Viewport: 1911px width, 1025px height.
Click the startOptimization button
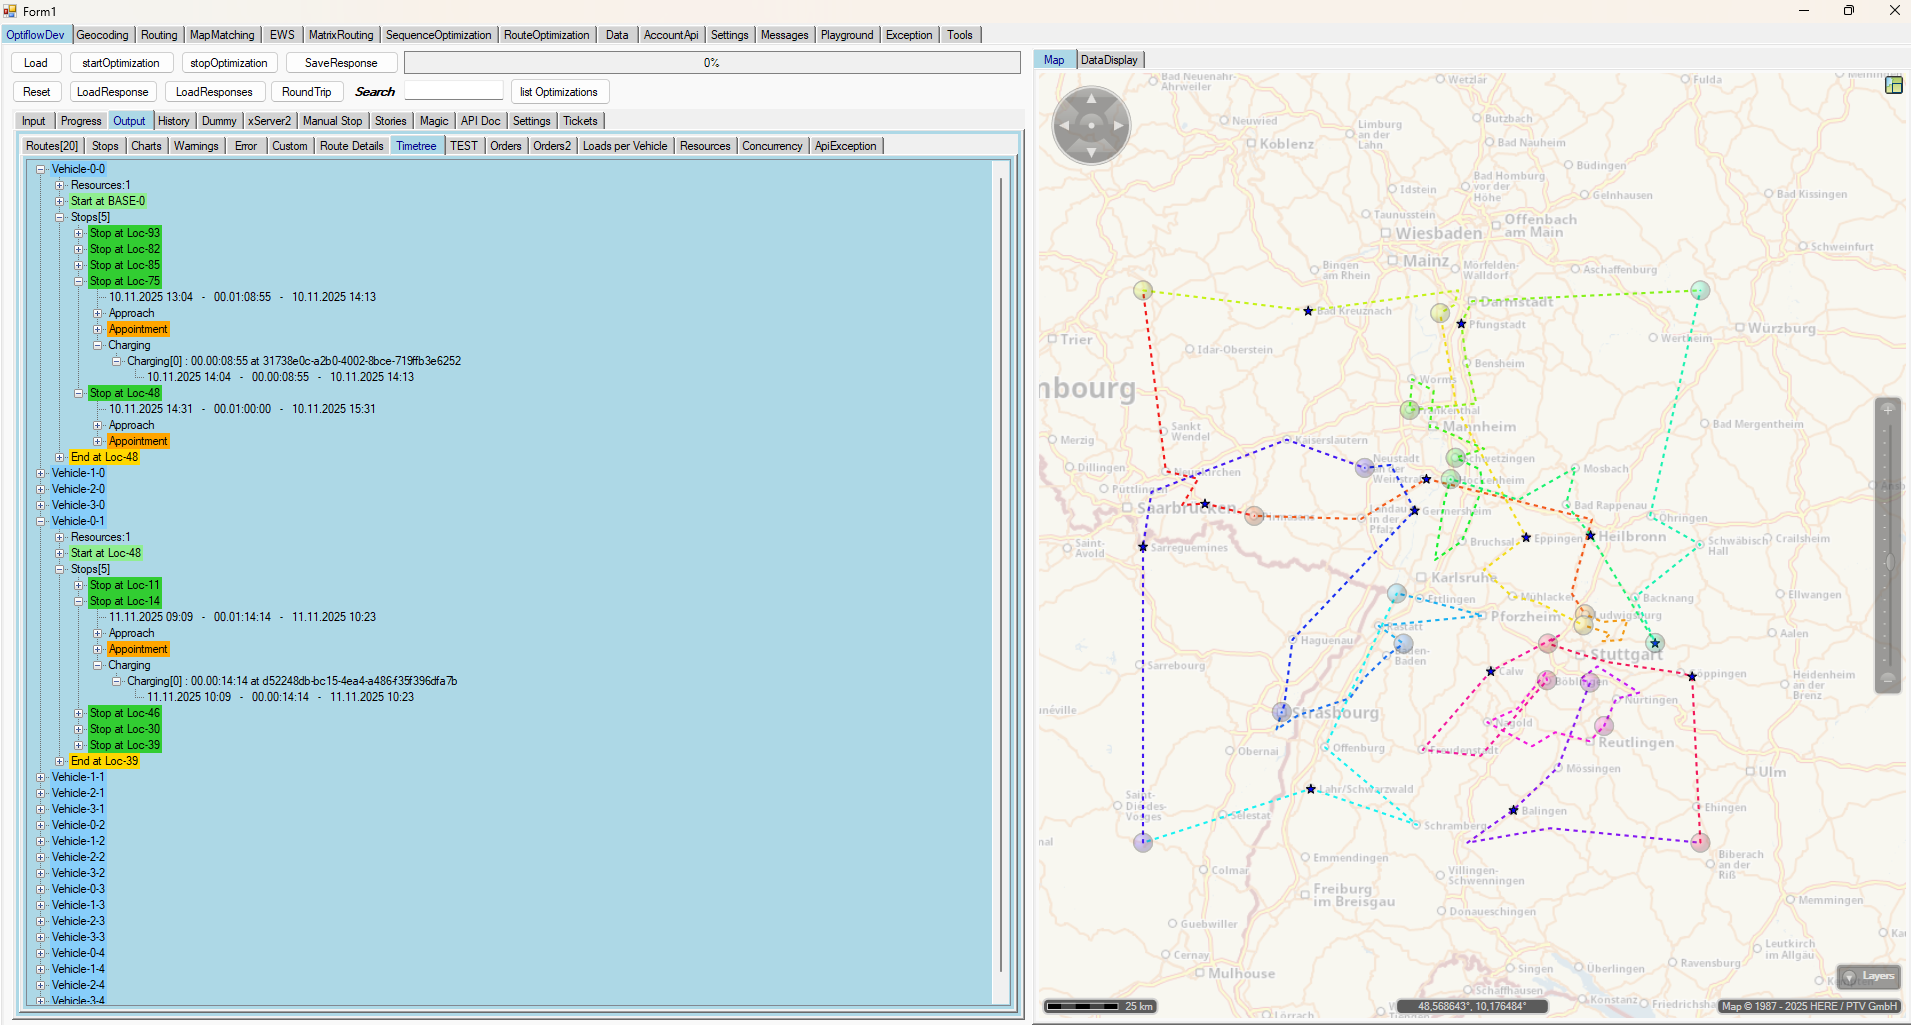pos(121,63)
